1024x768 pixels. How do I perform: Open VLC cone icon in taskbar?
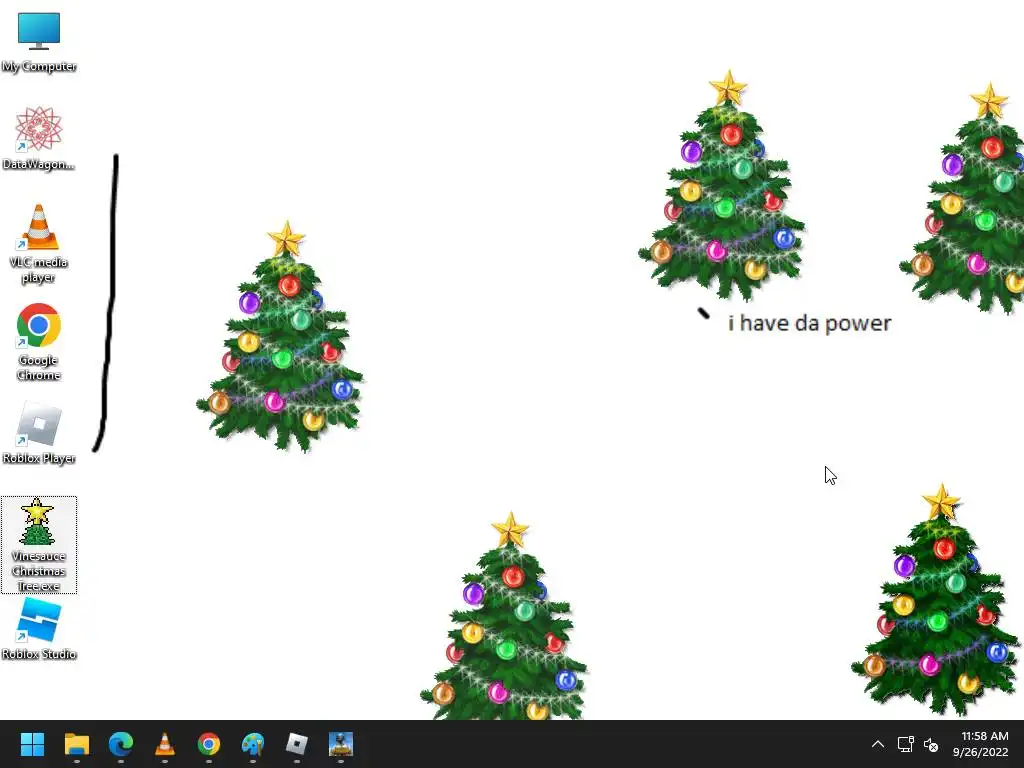point(165,744)
